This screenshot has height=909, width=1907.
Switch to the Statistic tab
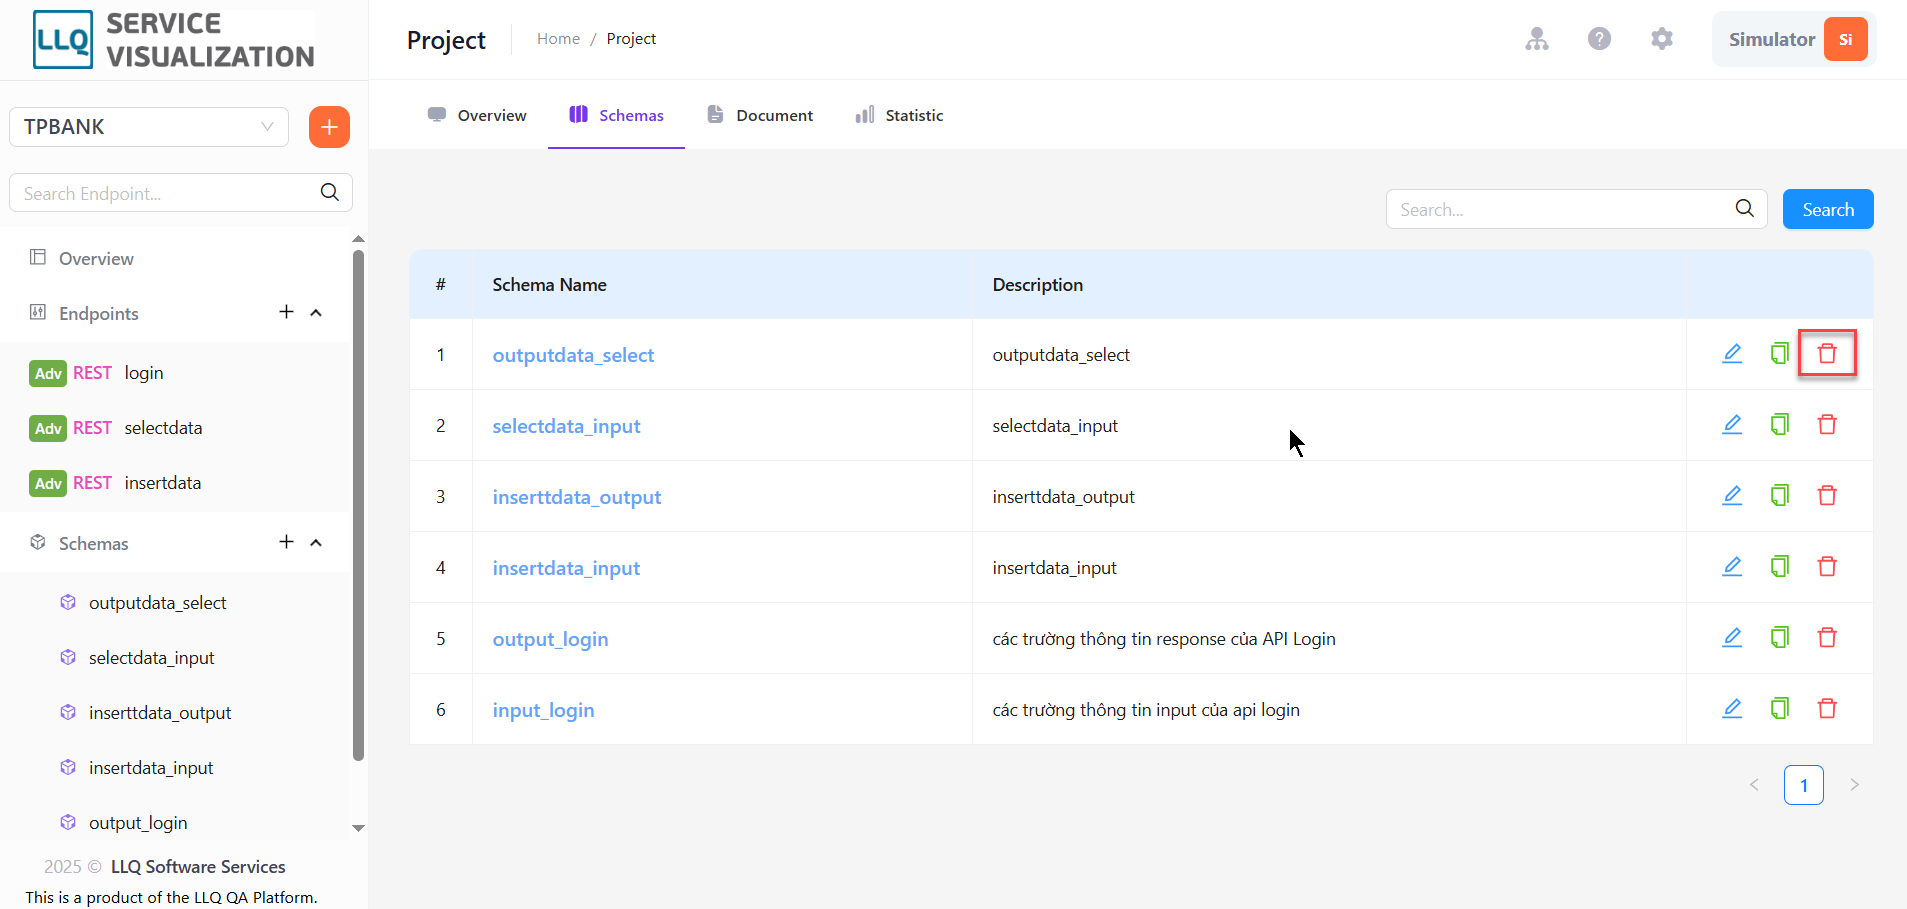(x=899, y=115)
